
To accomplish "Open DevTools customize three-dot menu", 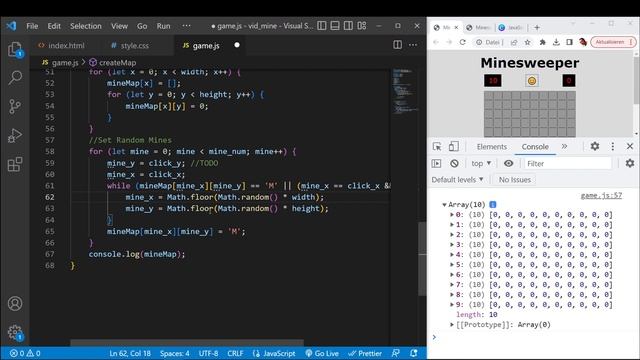I will coord(612,146).
